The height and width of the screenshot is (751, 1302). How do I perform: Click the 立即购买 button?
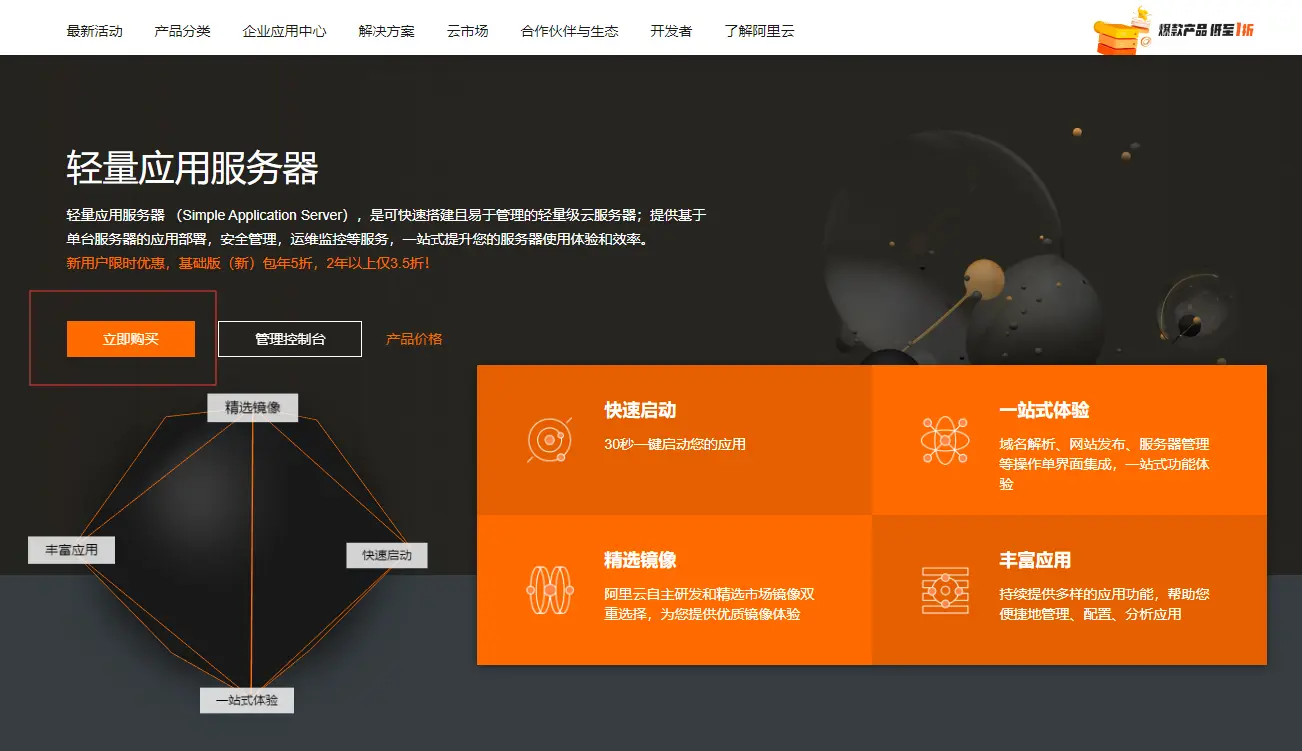[131, 339]
